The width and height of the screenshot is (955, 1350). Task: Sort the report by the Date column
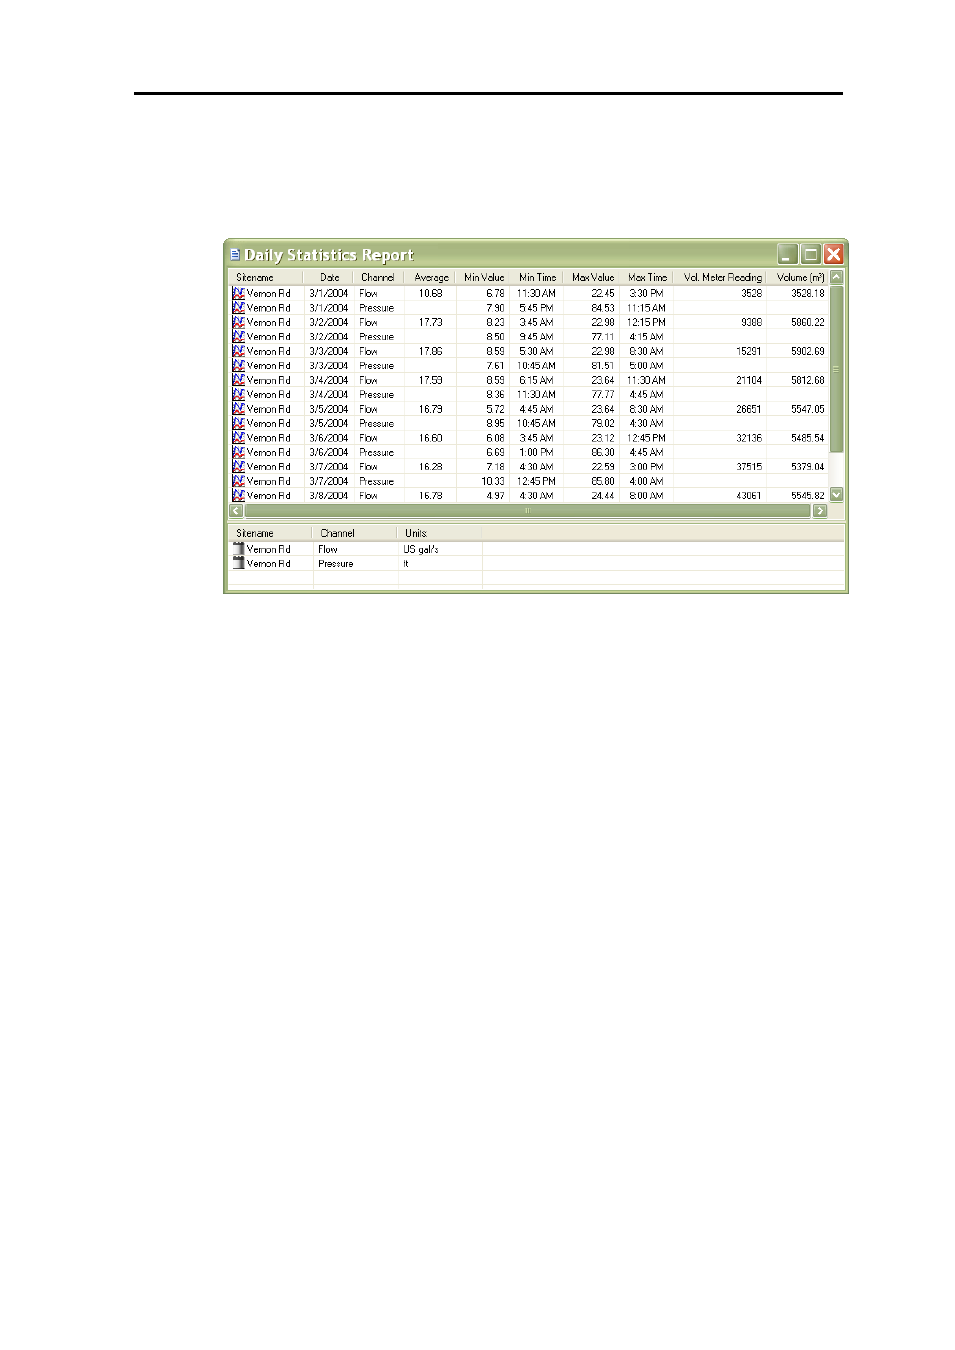click(329, 277)
